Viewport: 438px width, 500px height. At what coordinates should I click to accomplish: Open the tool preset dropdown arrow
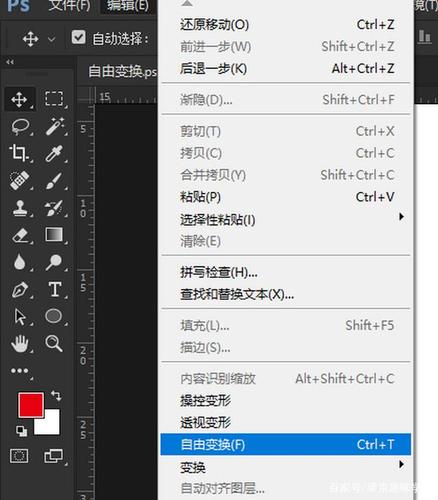click(51, 39)
